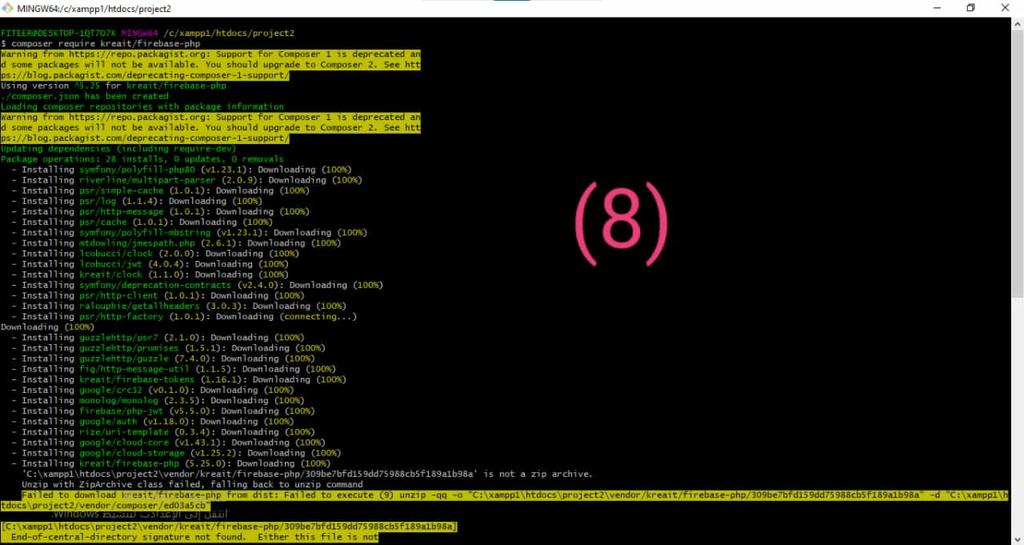This screenshot has width=1024, height=545.
Task: Click the psr/simple-cache install line
Action: tap(160, 191)
